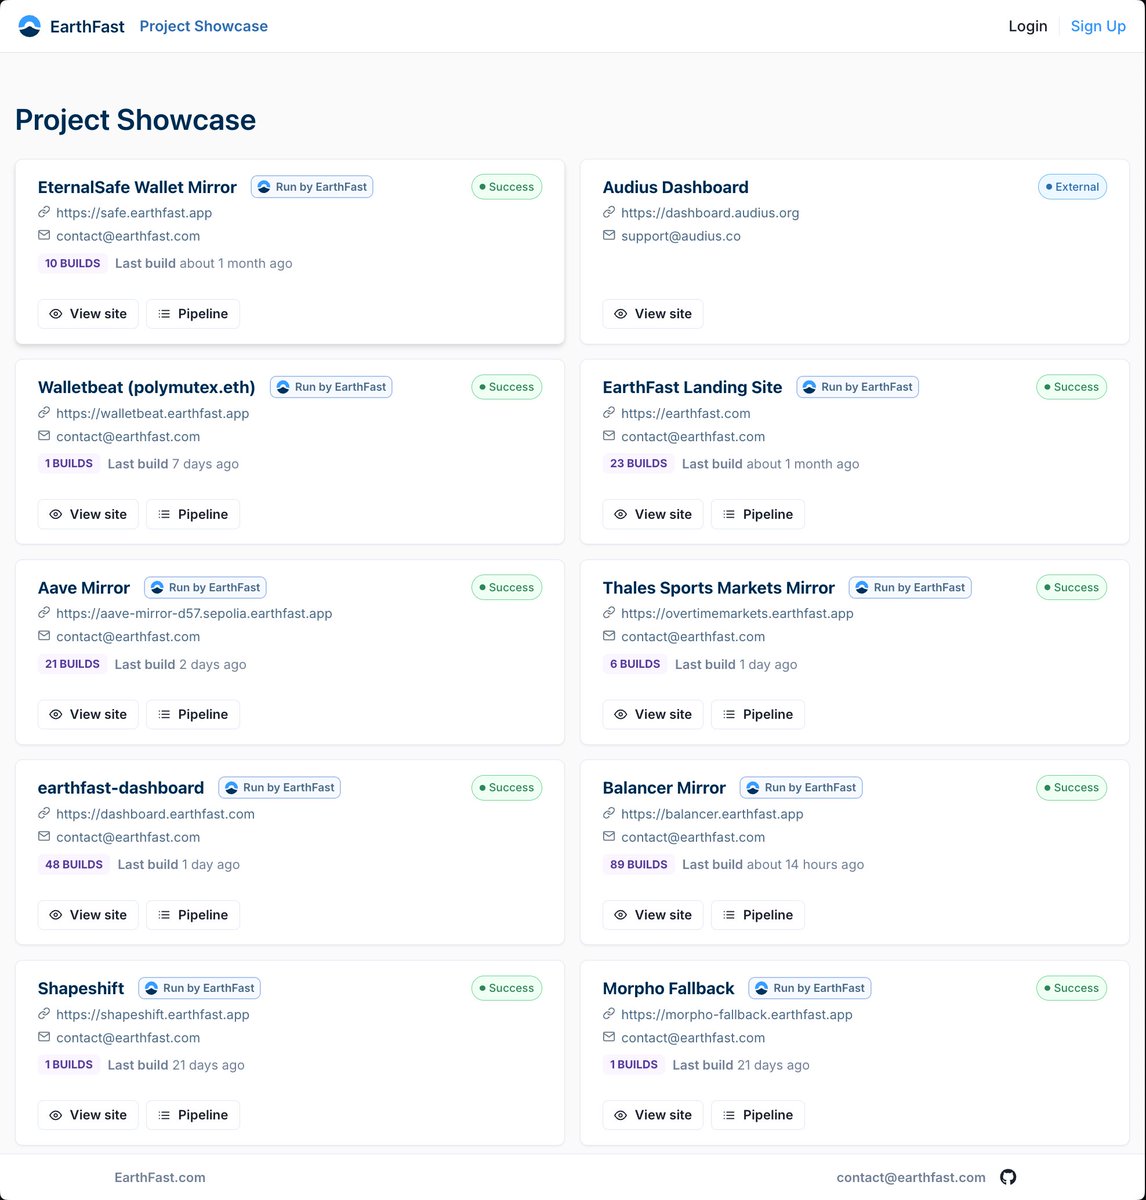Image resolution: width=1146 pixels, height=1200 pixels.
Task: Open the aave-mirror-d57.sepolia.earthfast.app link
Action: point(194,613)
